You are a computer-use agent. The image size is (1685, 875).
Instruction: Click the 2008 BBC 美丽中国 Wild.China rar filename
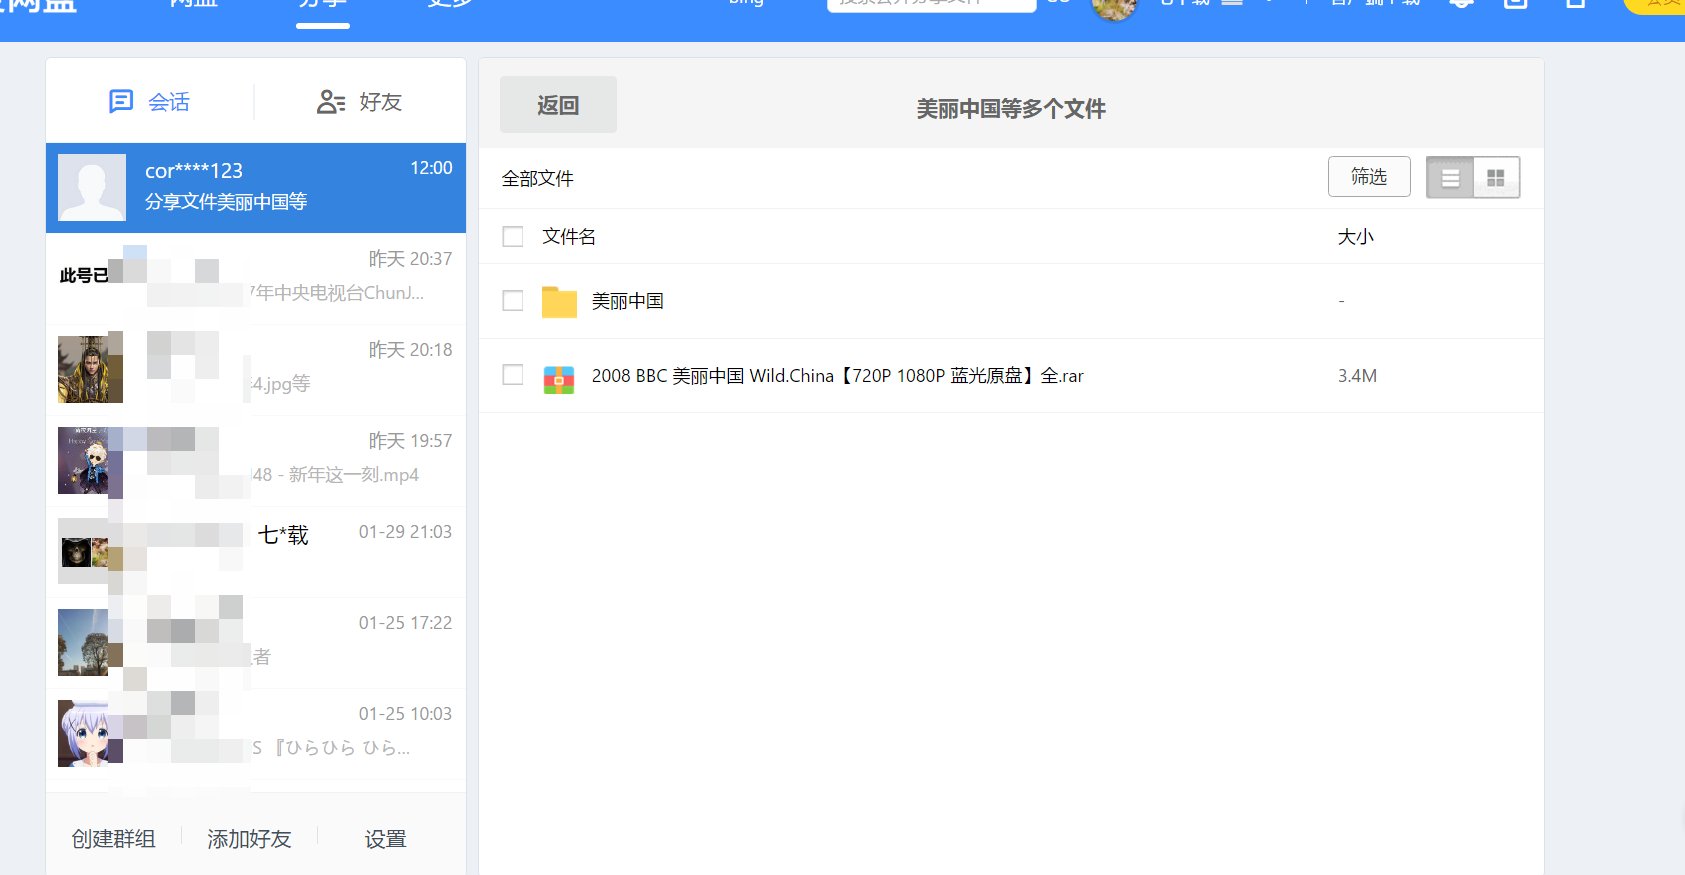(838, 376)
